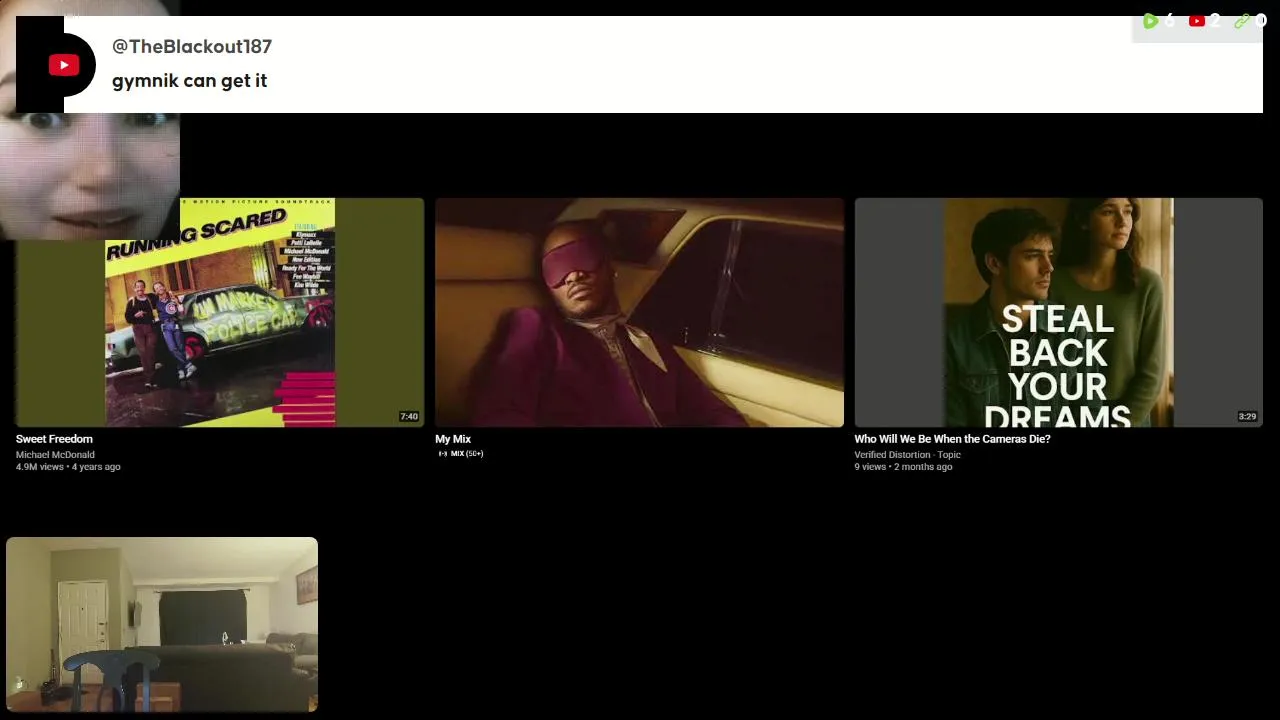Viewport: 1280px width, 720px height.
Task: Click the @TheBlackout187 username
Action: coord(192,46)
